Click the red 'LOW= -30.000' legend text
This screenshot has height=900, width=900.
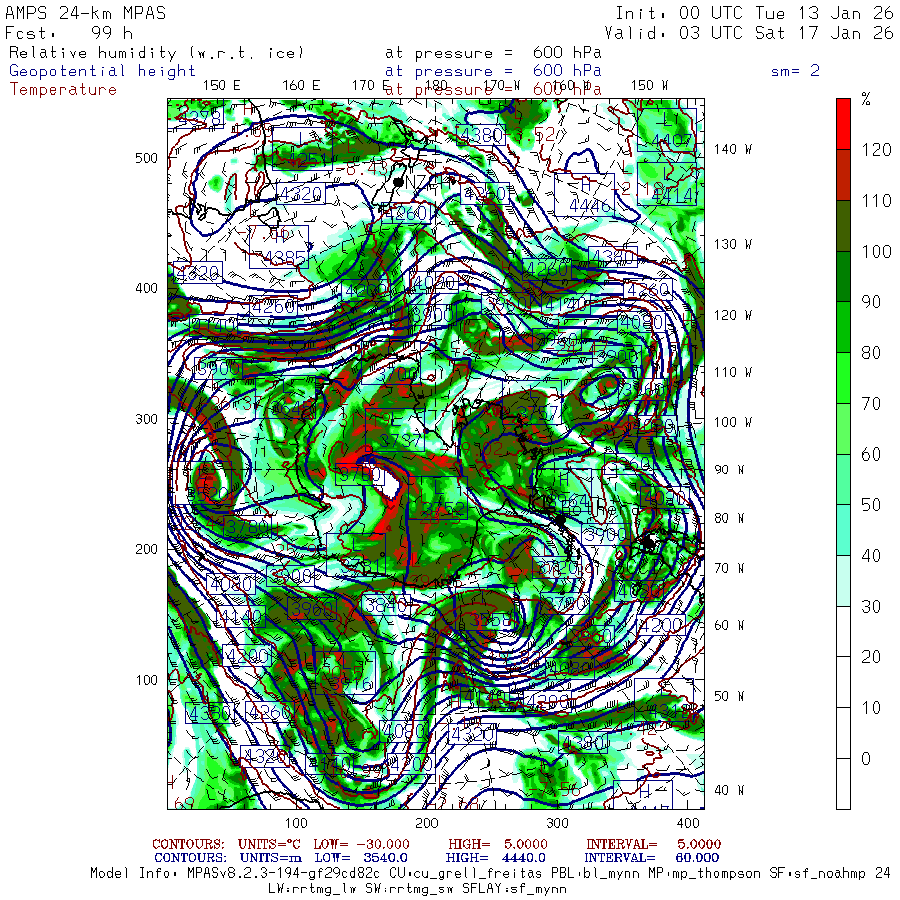click(x=362, y=844)
